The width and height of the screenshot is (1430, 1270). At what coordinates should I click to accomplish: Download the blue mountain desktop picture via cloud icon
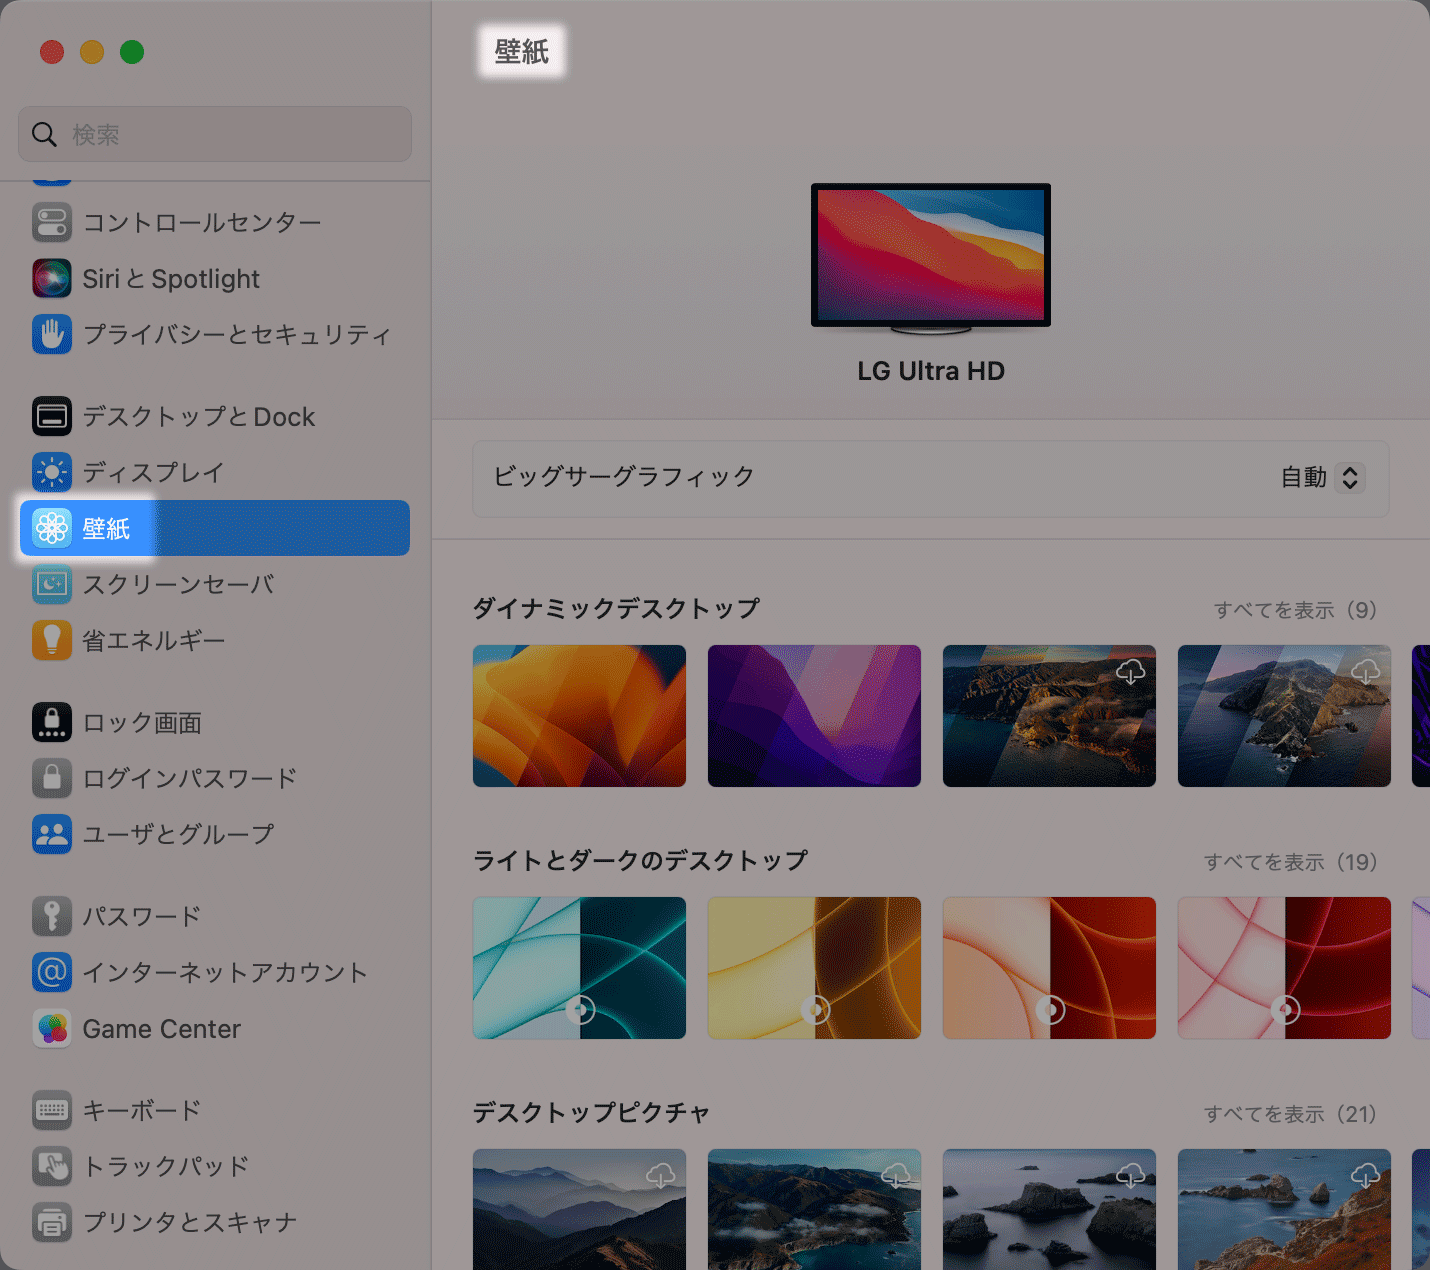click(661, 1175)
